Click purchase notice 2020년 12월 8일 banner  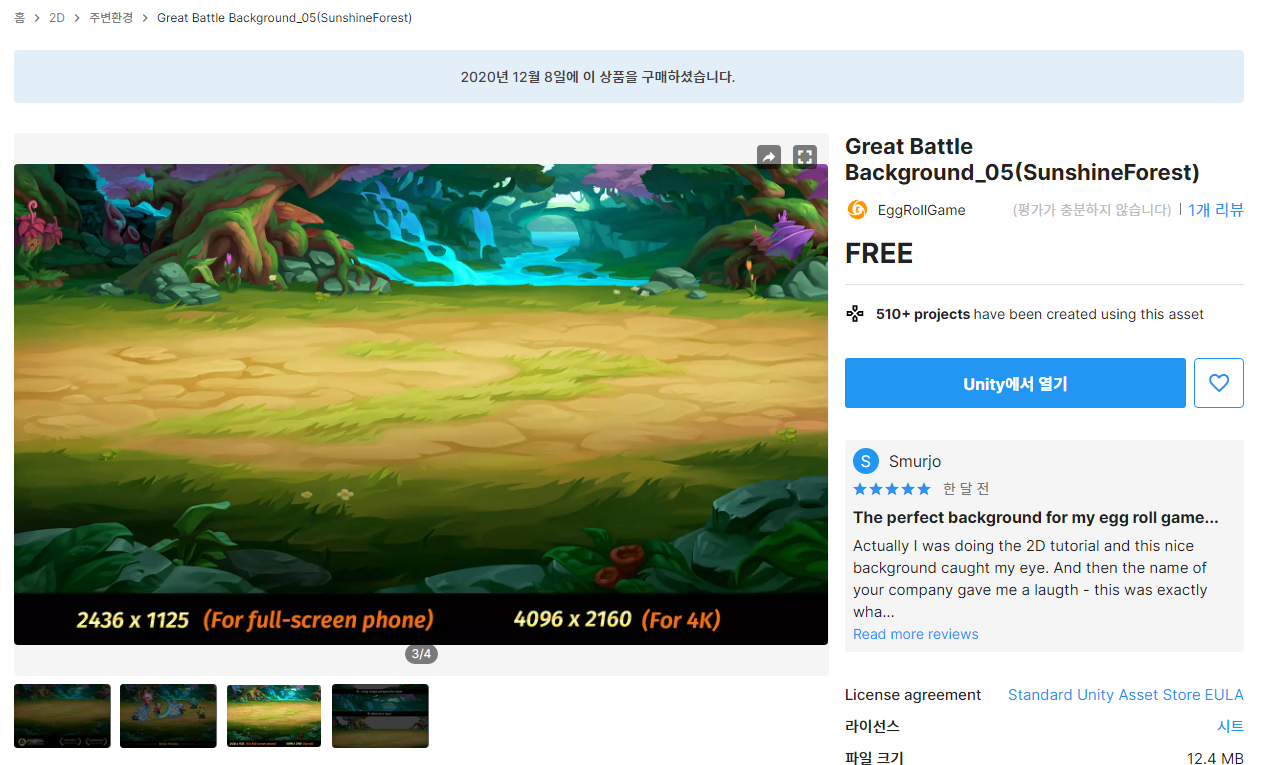629,77
